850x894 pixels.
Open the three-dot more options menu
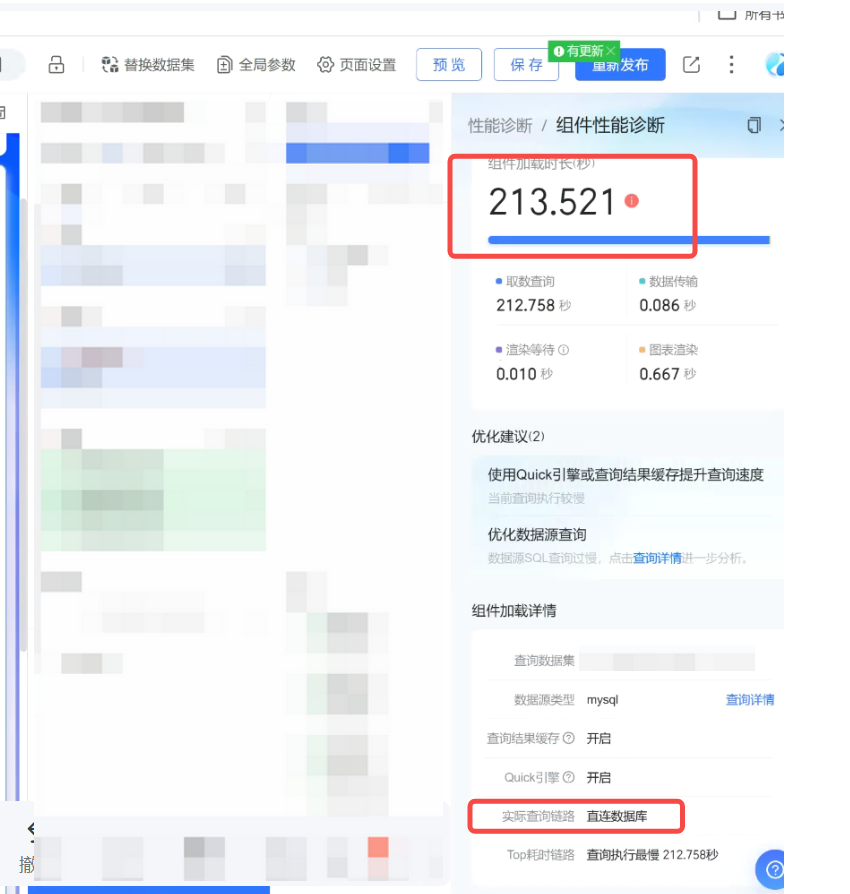[731, 65]
